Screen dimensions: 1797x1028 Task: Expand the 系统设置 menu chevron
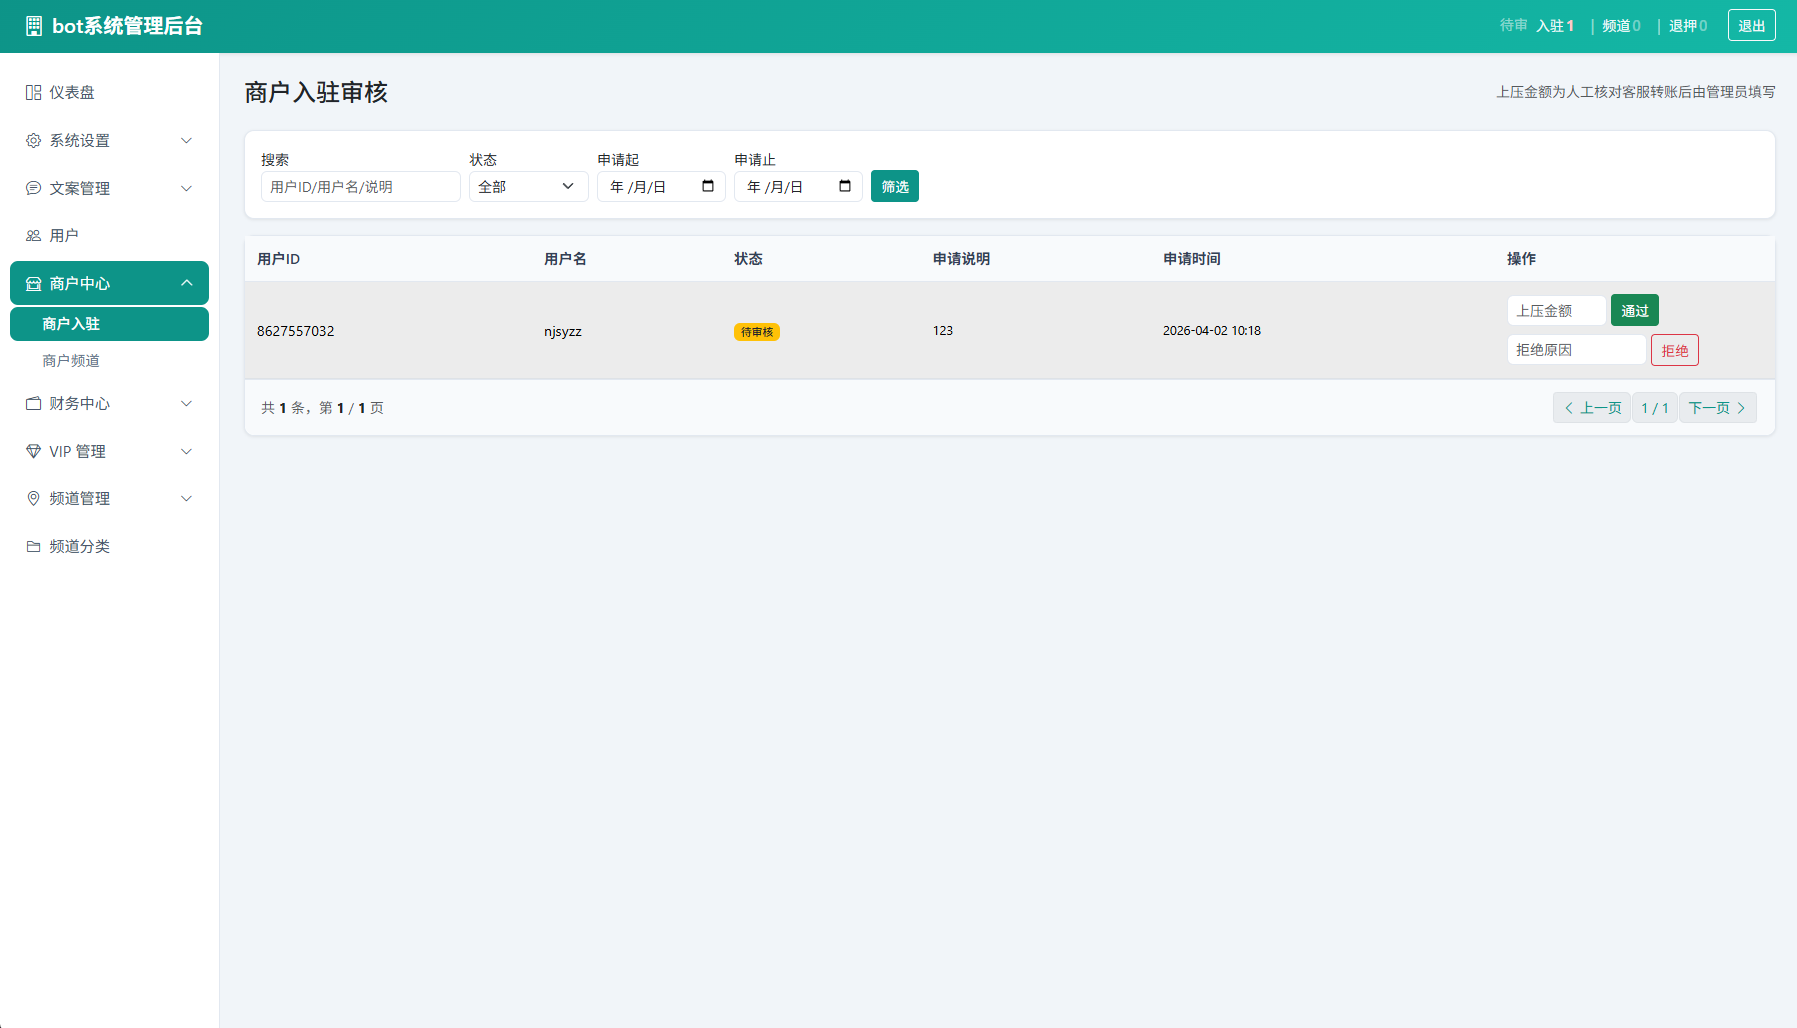(x=186, y=140)
